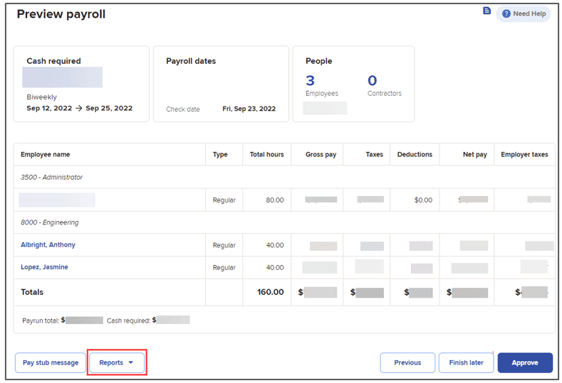This screenshot has width=562, height=383.
Task: Select the 8000 - Engineering group row
Action: tap(284, 222)
